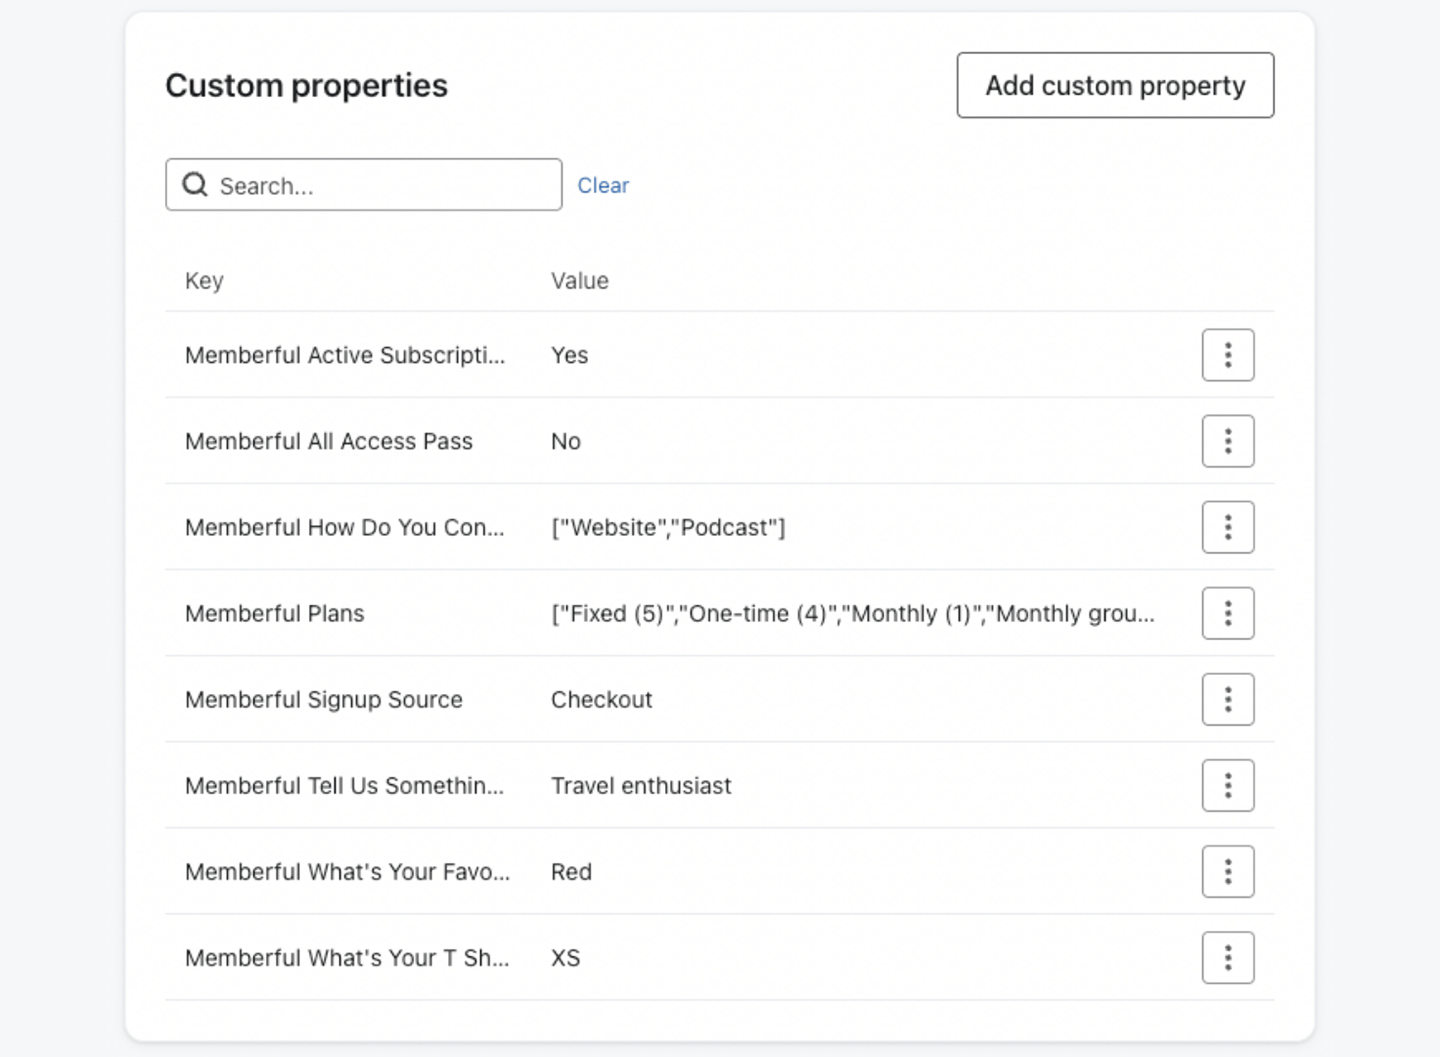Click the Custom properties heading
This screenshot has width=1440, height=1057.
[x=306, y=86]
